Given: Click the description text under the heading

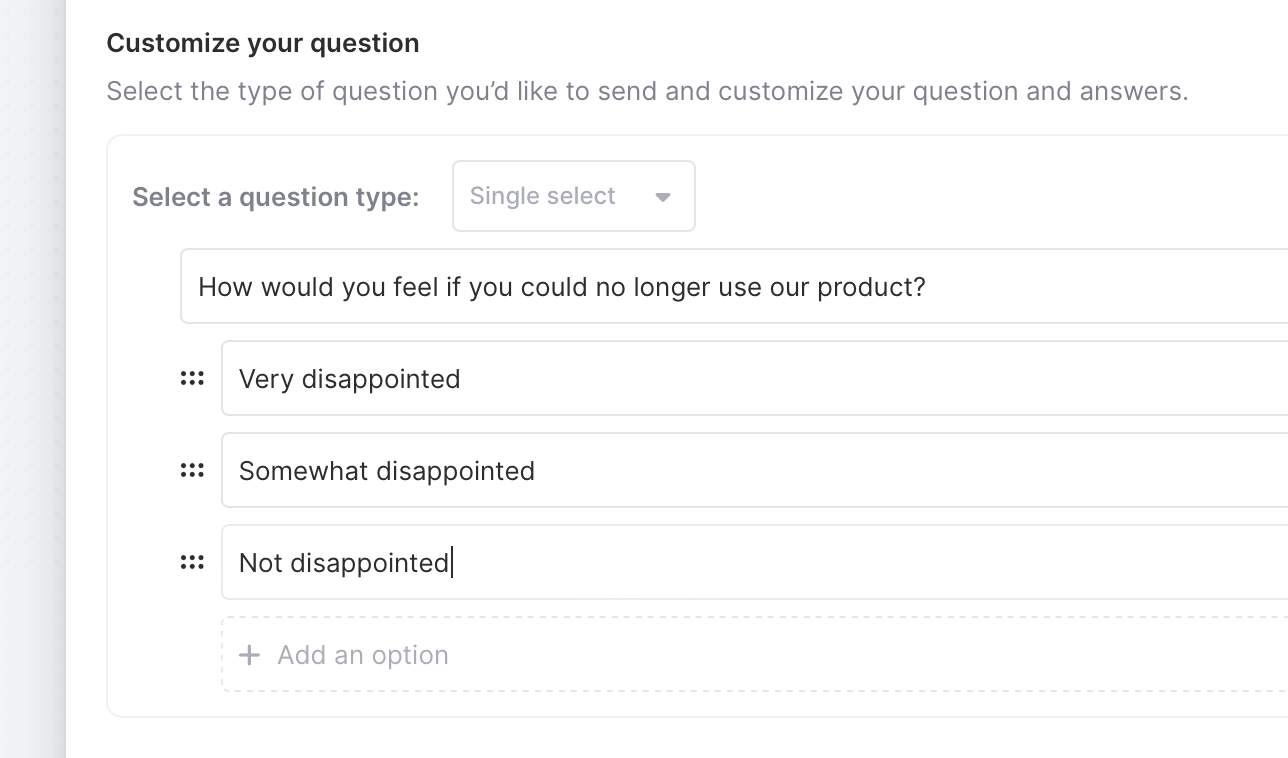Looking at the screenshot, I should [647, 91].
